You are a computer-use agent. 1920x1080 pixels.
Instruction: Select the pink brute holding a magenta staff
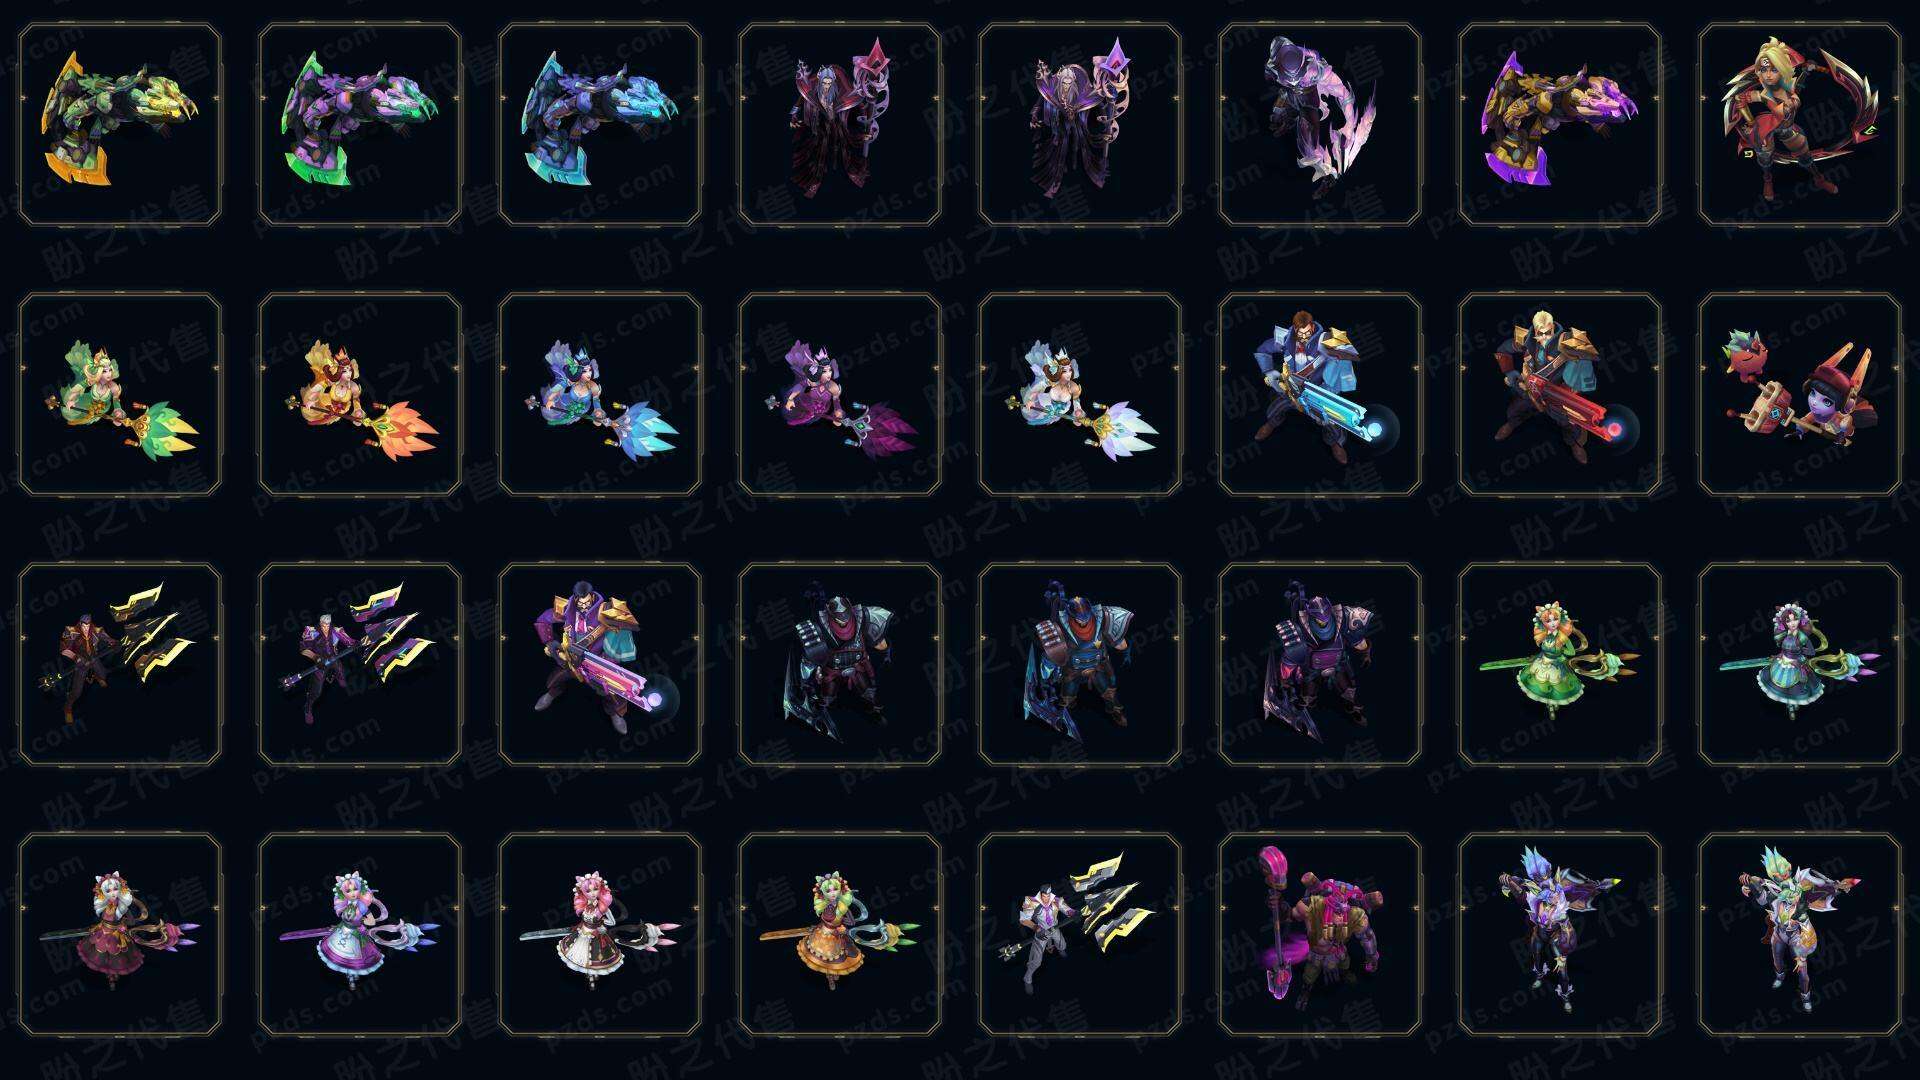point(1320,934)
